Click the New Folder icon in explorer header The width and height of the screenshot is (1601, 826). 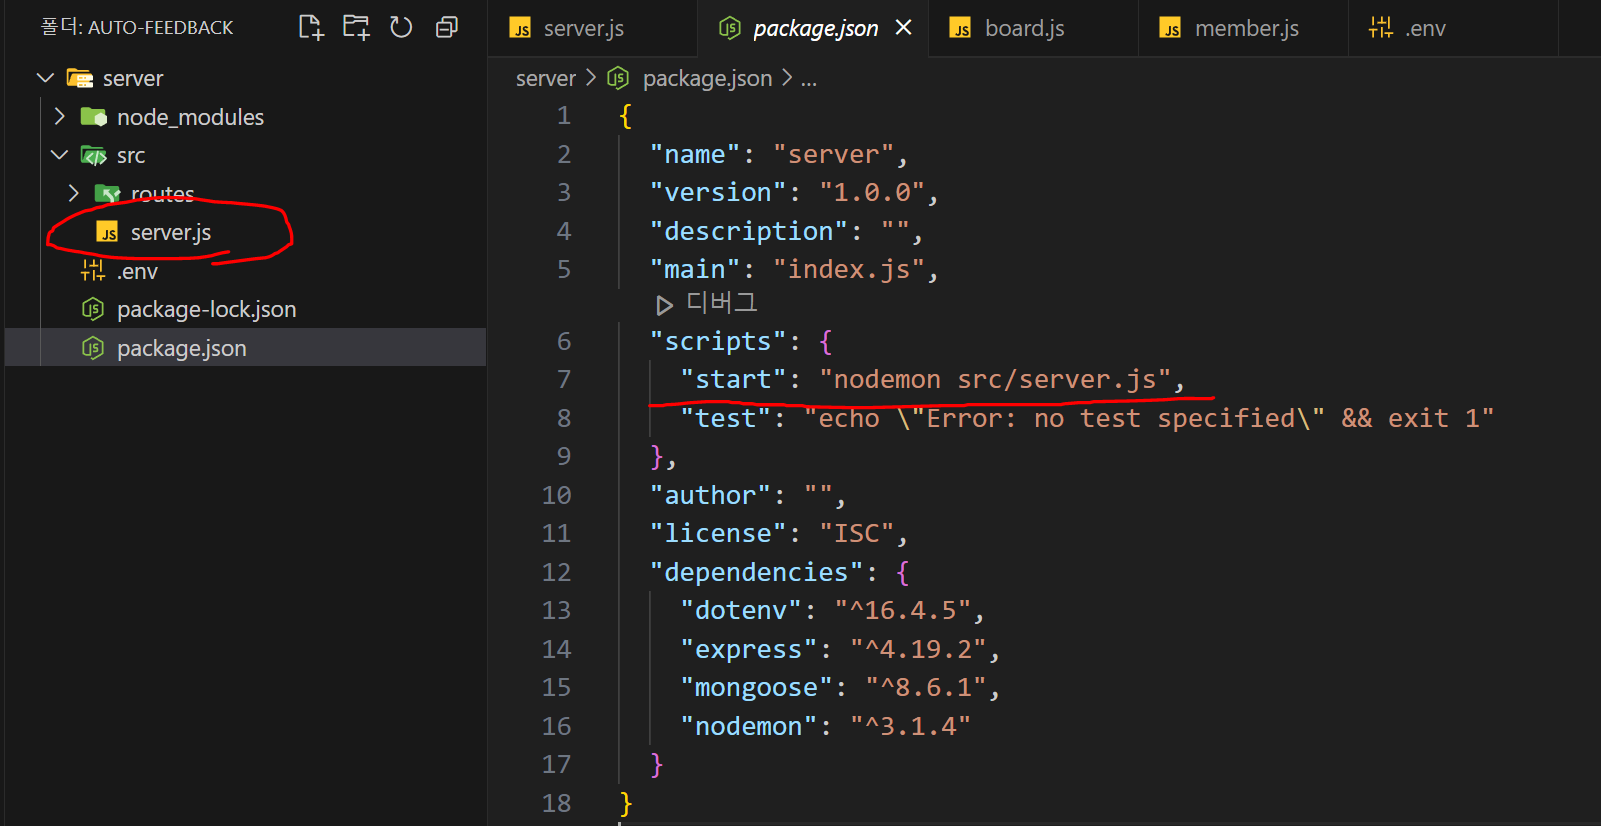point(356,27)
